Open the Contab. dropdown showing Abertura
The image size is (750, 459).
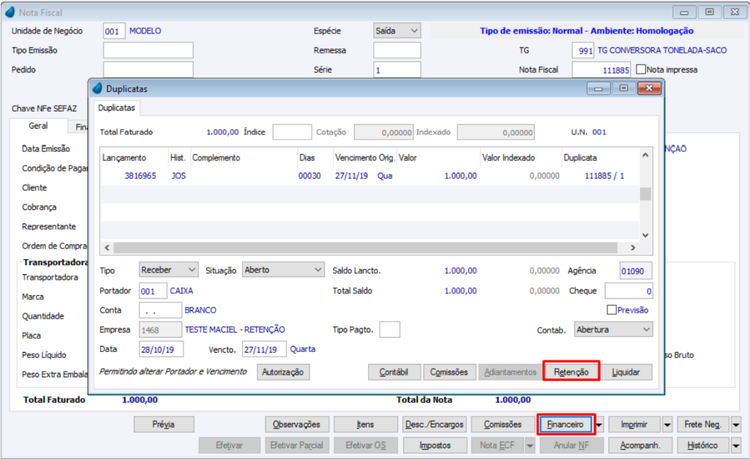click(x=613, y=329)
